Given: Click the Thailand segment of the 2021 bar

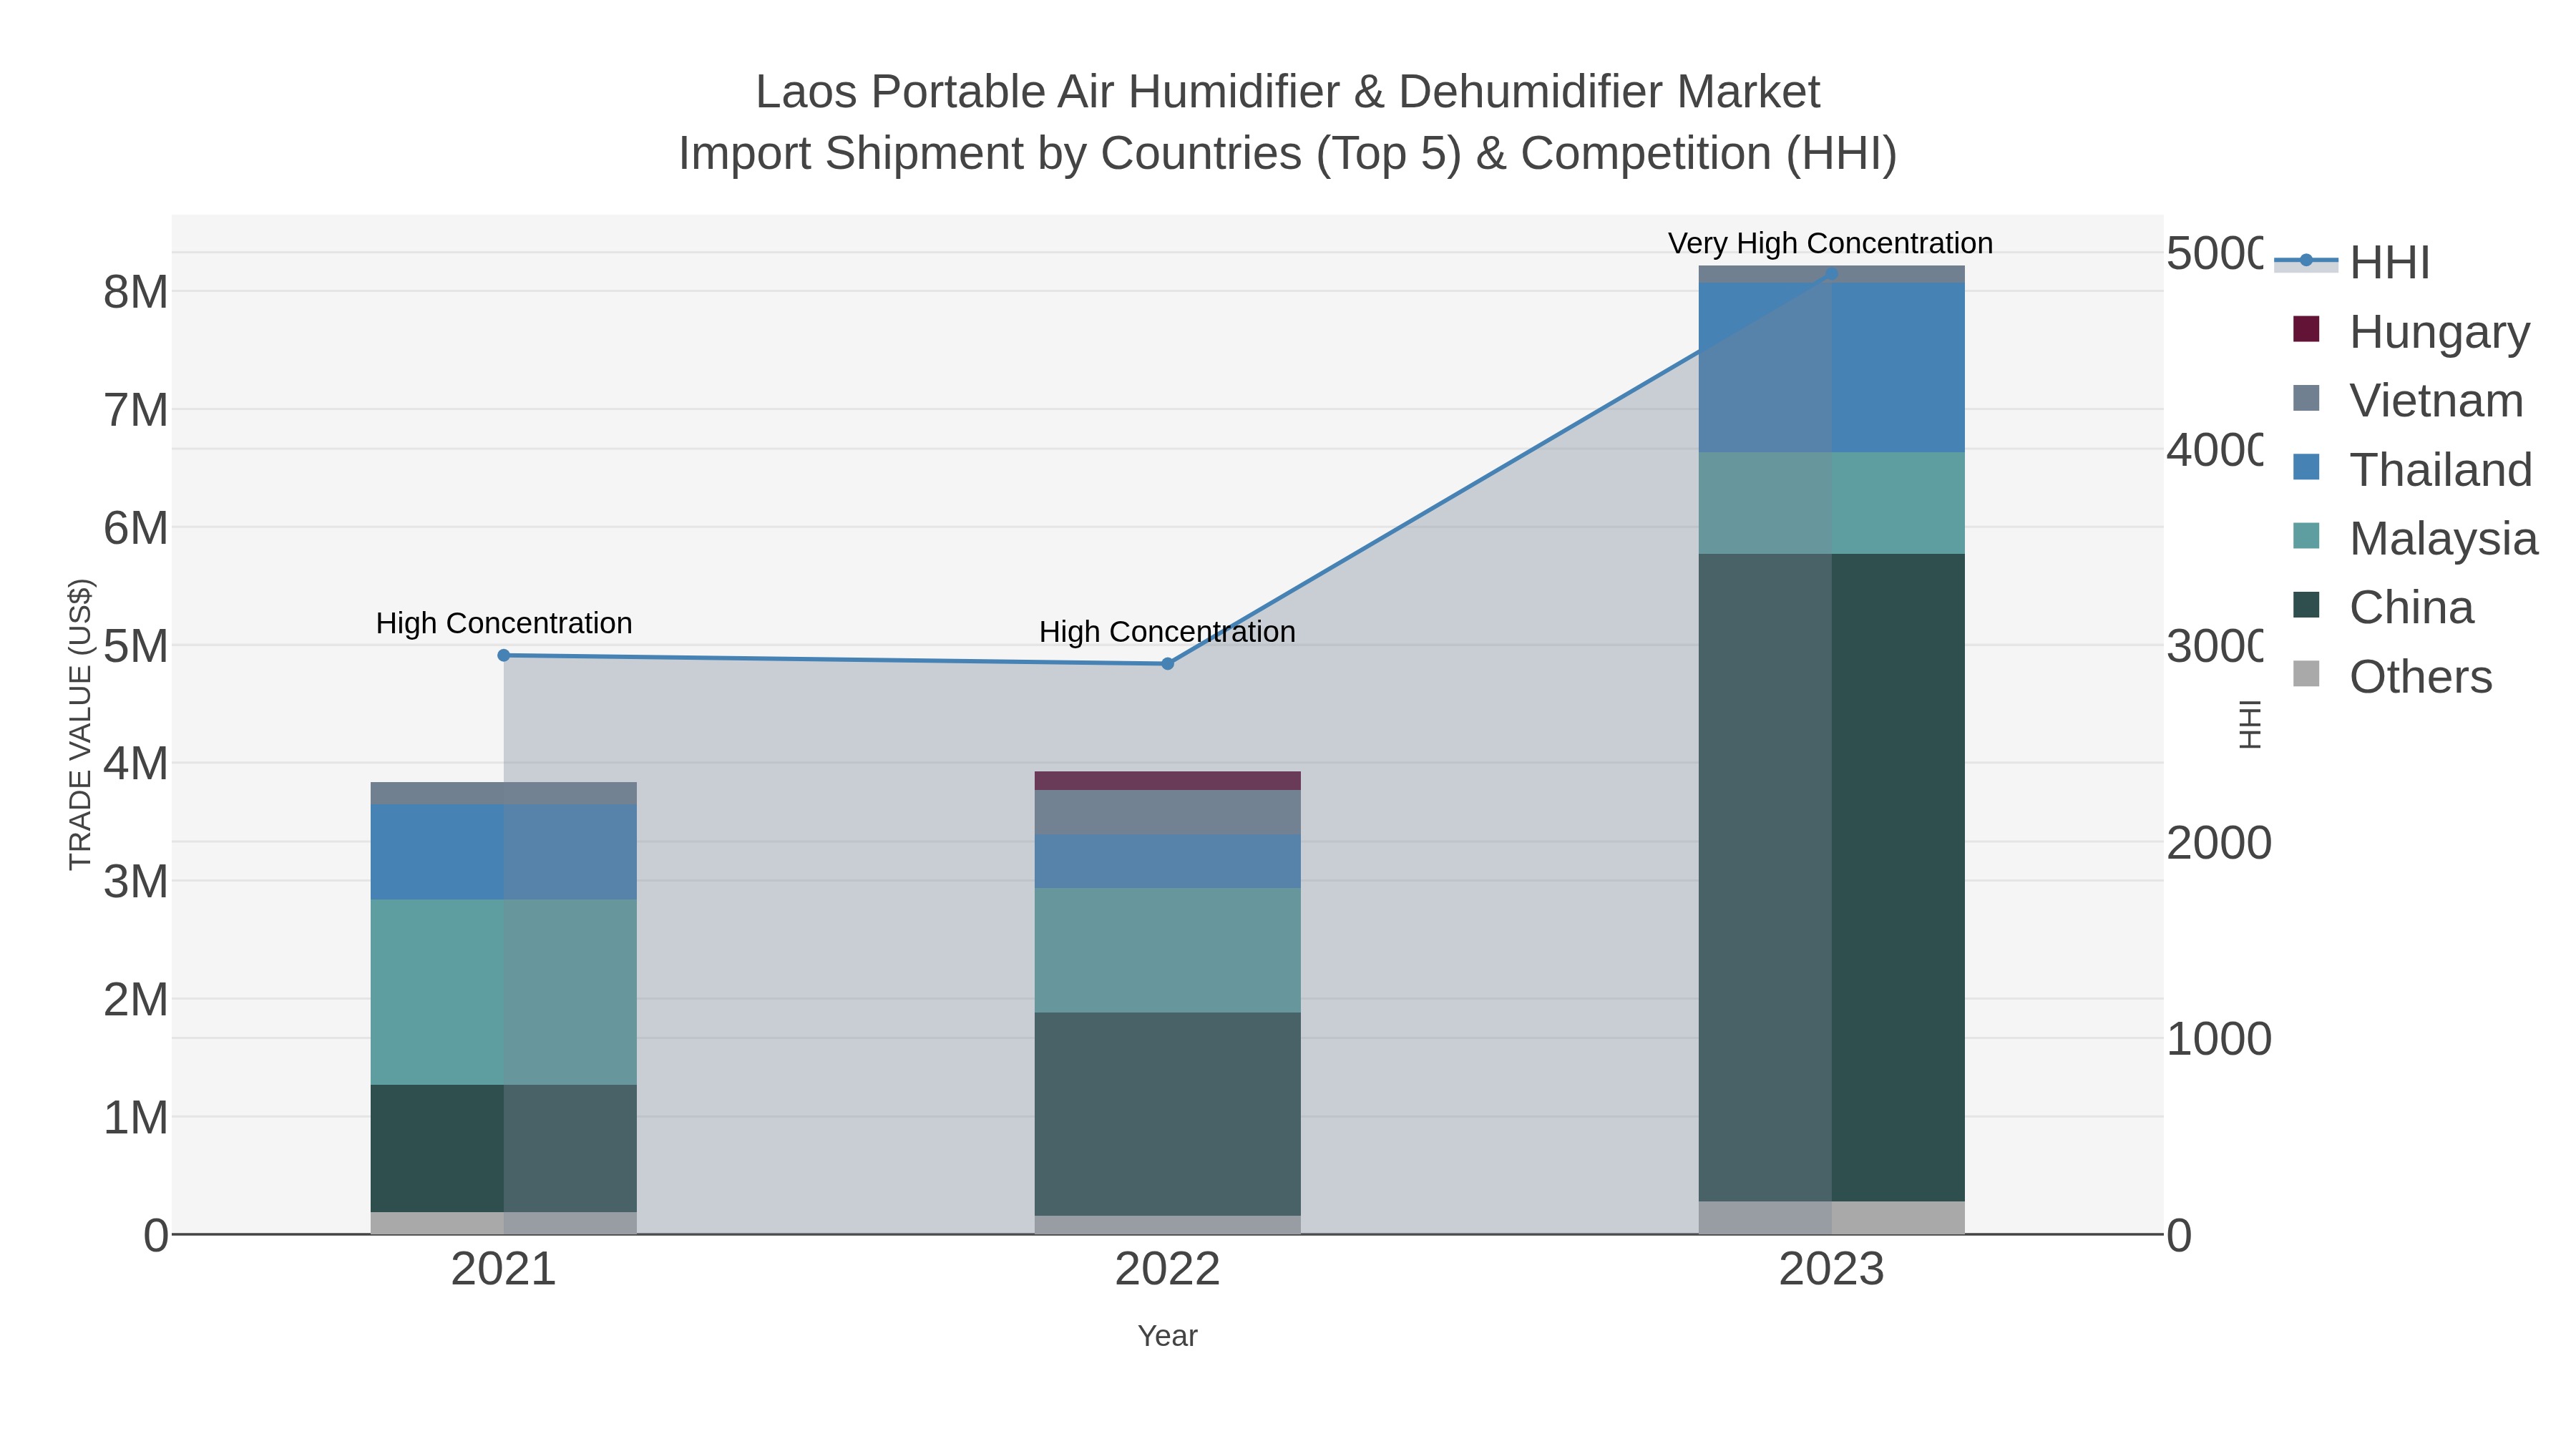Looking at the screenshot, I should click(x=504, y=852).
